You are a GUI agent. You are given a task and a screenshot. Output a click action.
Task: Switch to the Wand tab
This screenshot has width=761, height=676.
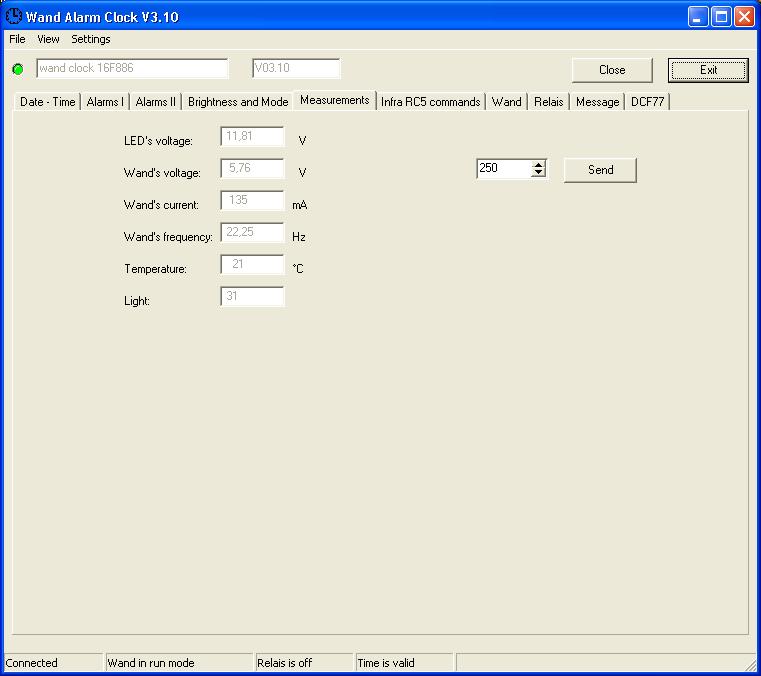507,102
